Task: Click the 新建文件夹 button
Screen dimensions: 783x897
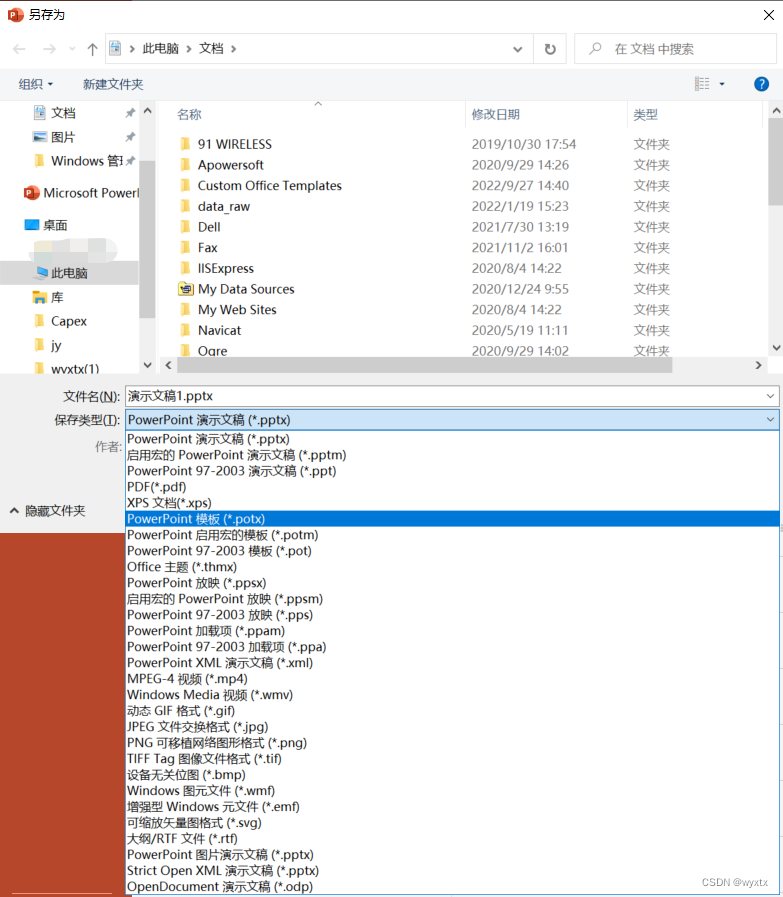Action: click(x=113, y=84)
